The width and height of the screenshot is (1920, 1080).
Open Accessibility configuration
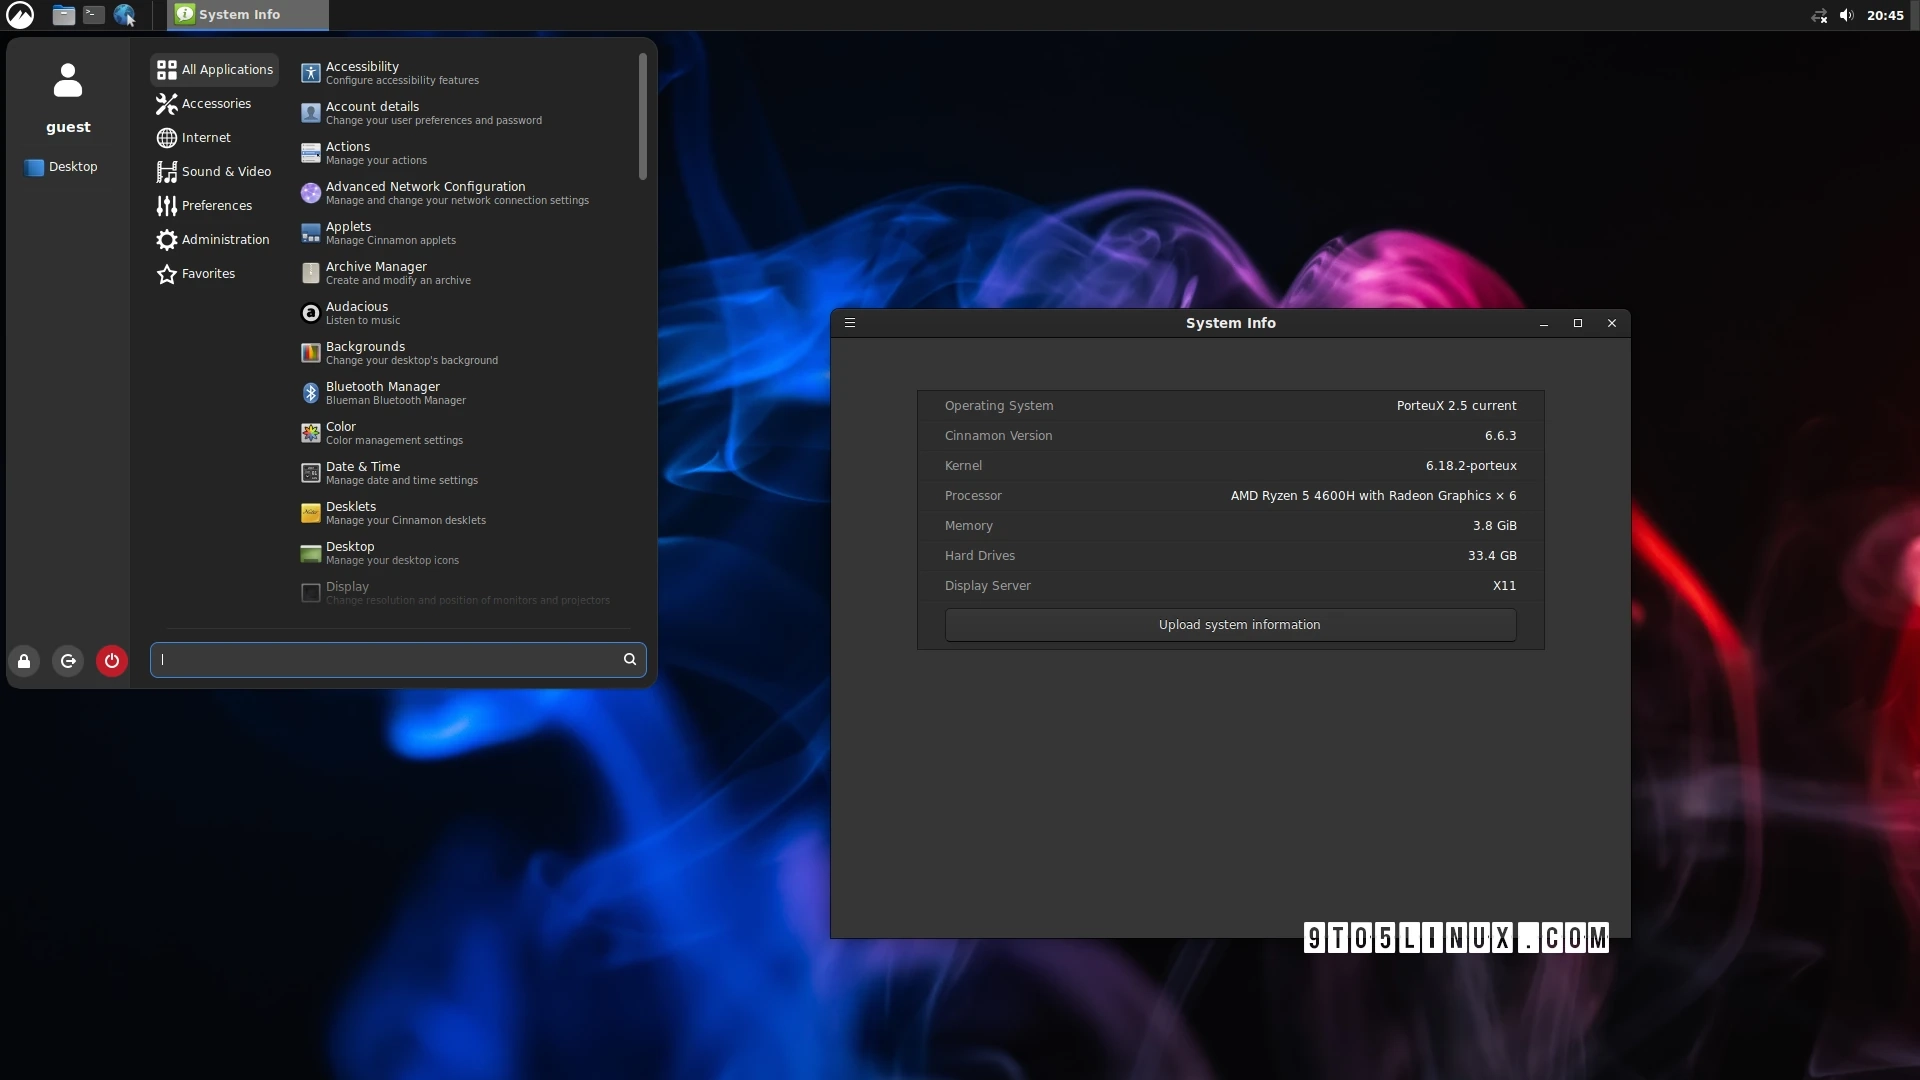[362, 72]
